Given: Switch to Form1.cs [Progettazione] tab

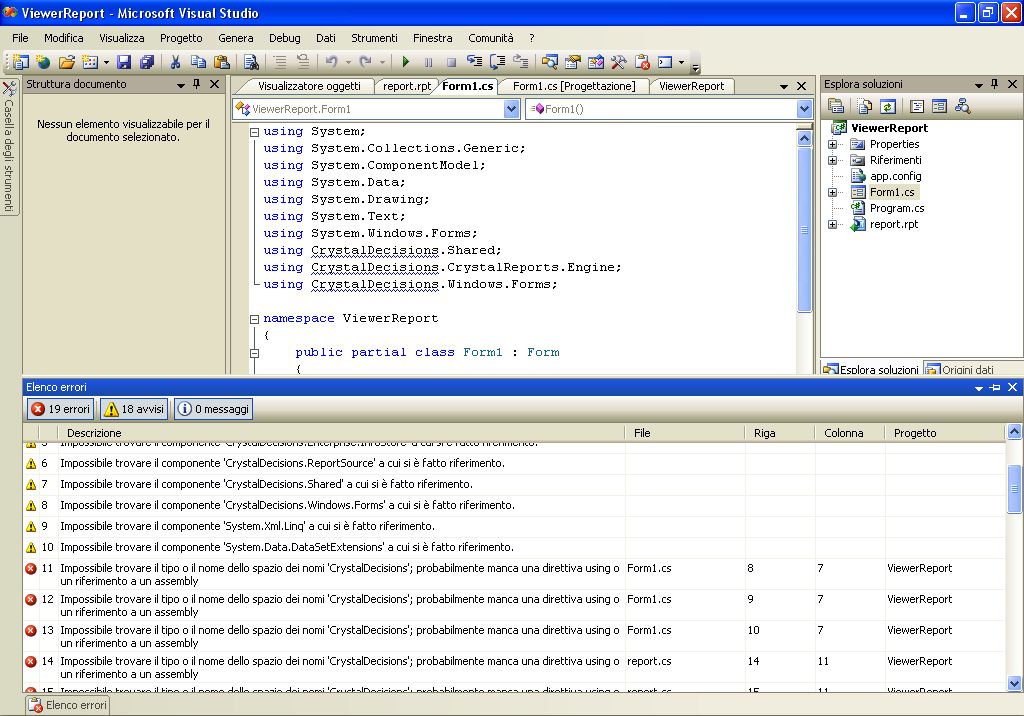Looking at the screenshot, I should (x=573, y=86).
